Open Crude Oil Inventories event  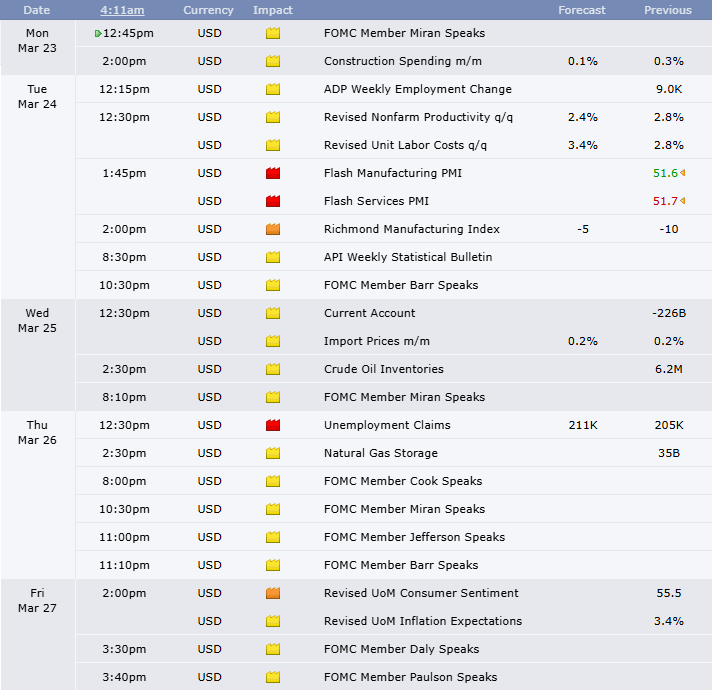384,369
